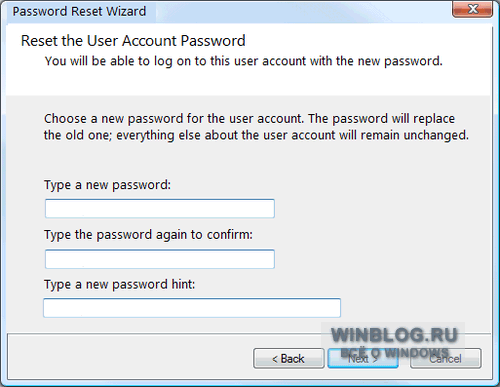Go to previous step with Back button
Image resolution: width=500 pixels, height=387 pixels.
pyautogui.click(x=289, y=358)
